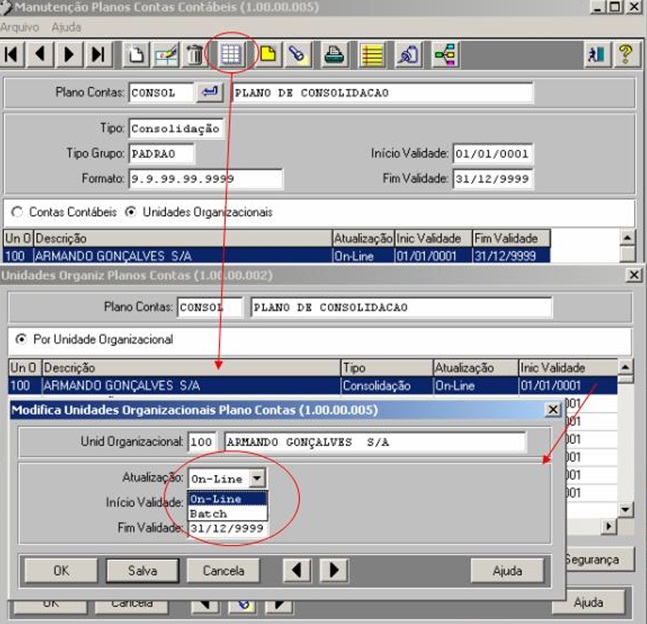Click the Fim Validade field in Modifica dialog
The width and height of the screenshot is (647, 624).
point(227,529)
